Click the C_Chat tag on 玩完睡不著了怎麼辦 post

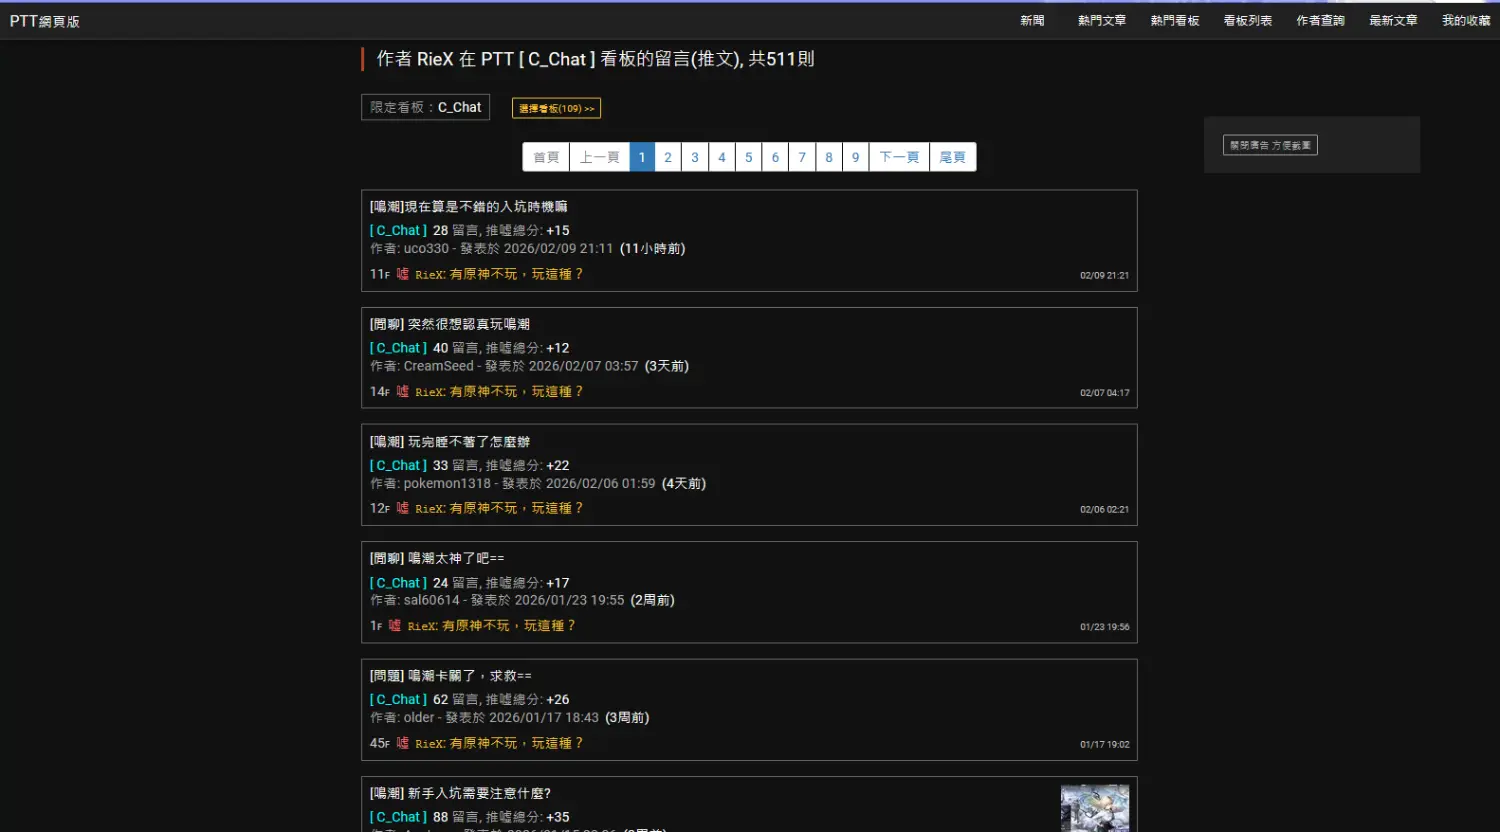(x=398, y=465)
